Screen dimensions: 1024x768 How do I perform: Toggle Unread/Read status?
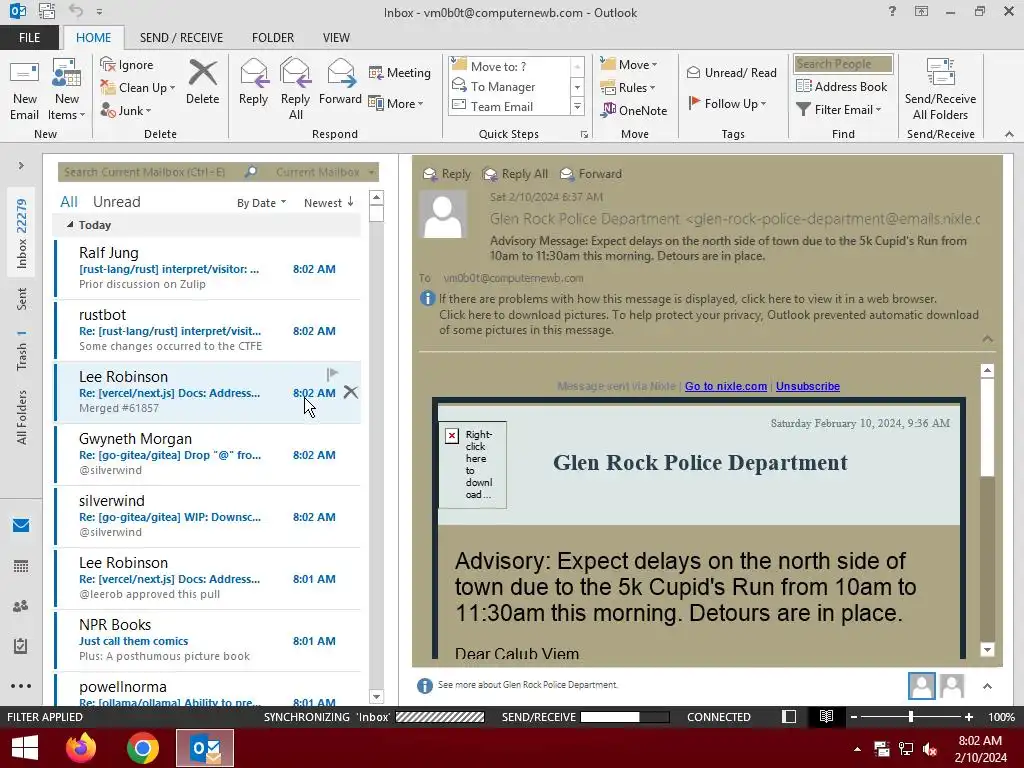click(x=731, y=72)
